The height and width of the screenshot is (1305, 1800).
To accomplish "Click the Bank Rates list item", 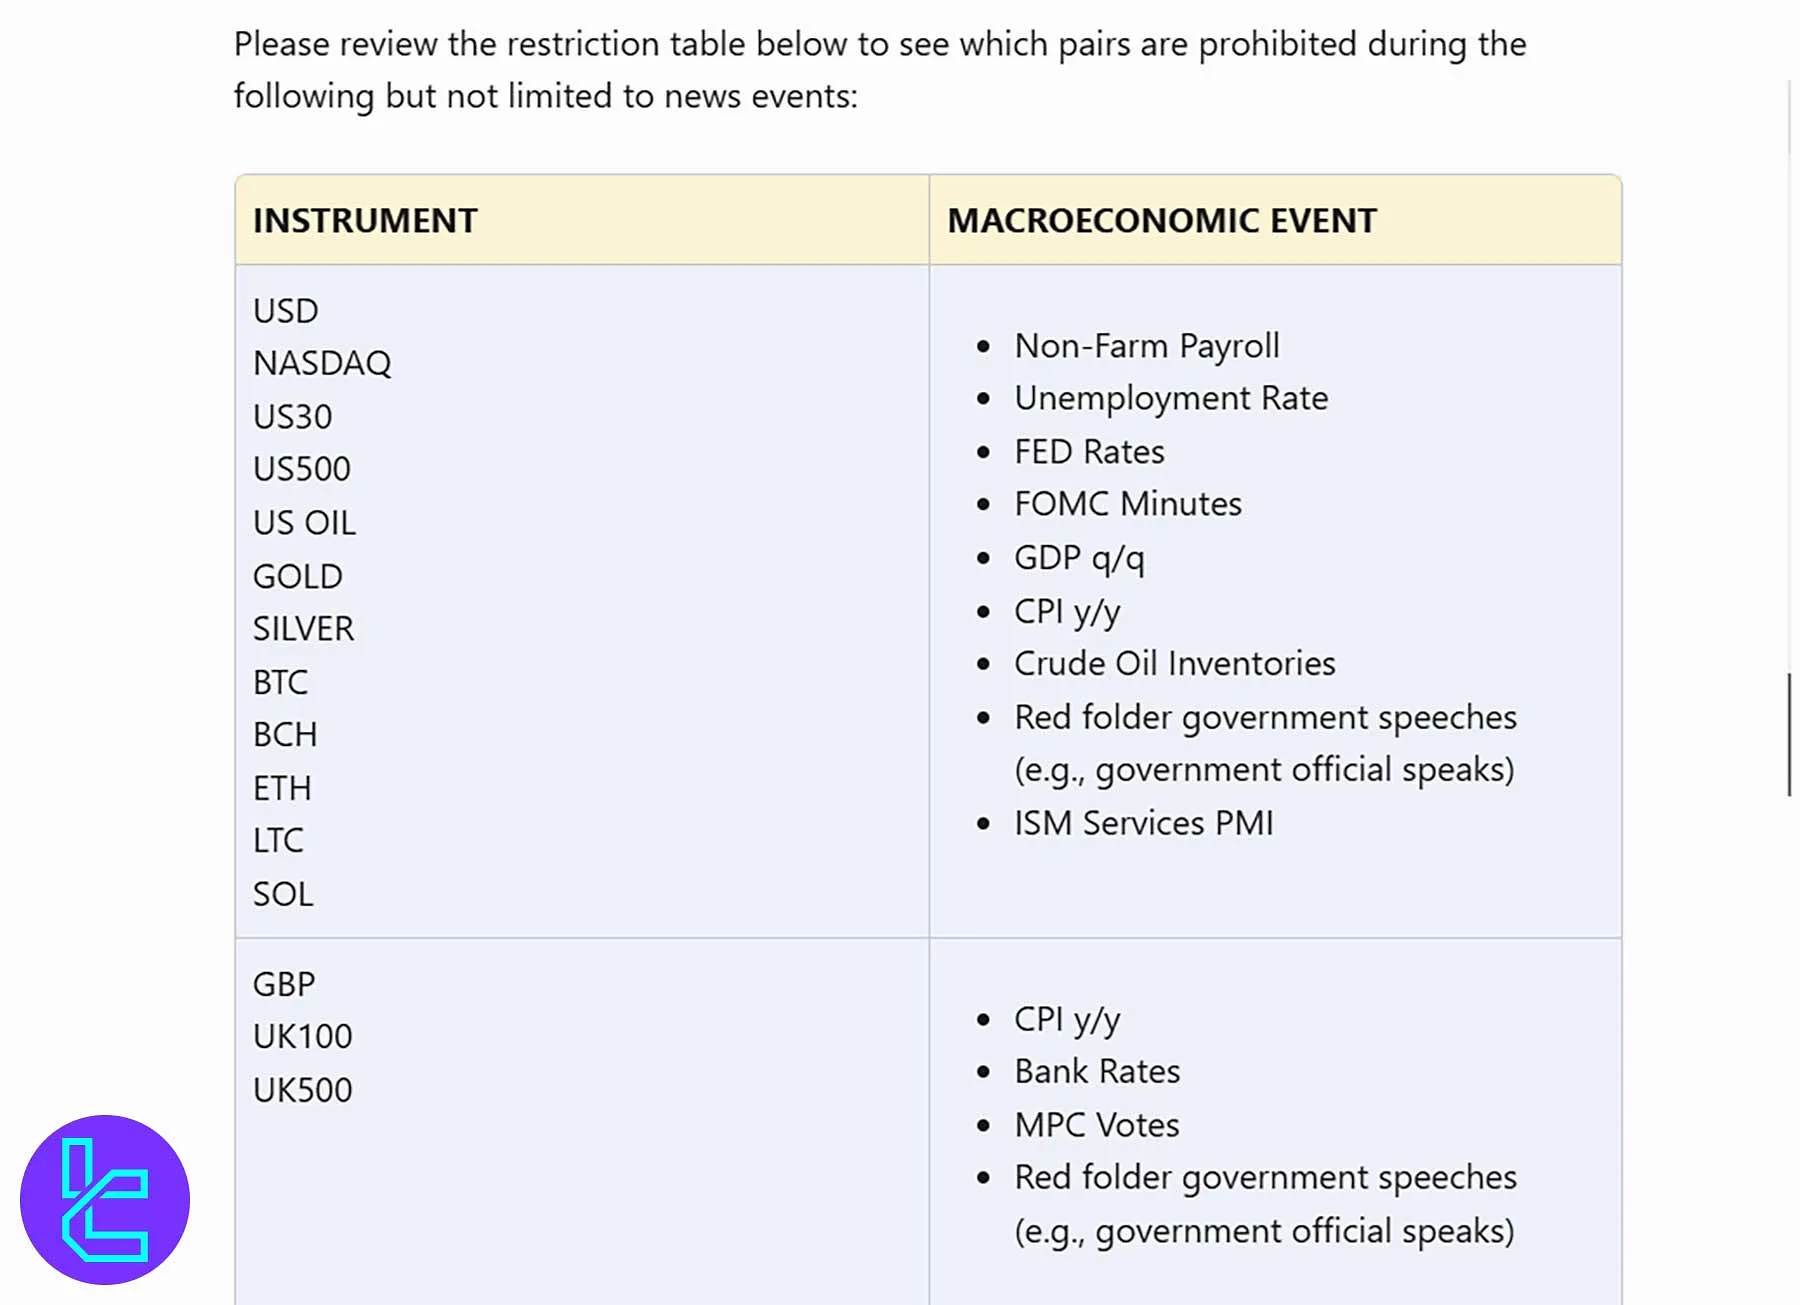I will pos(1097,1072).
